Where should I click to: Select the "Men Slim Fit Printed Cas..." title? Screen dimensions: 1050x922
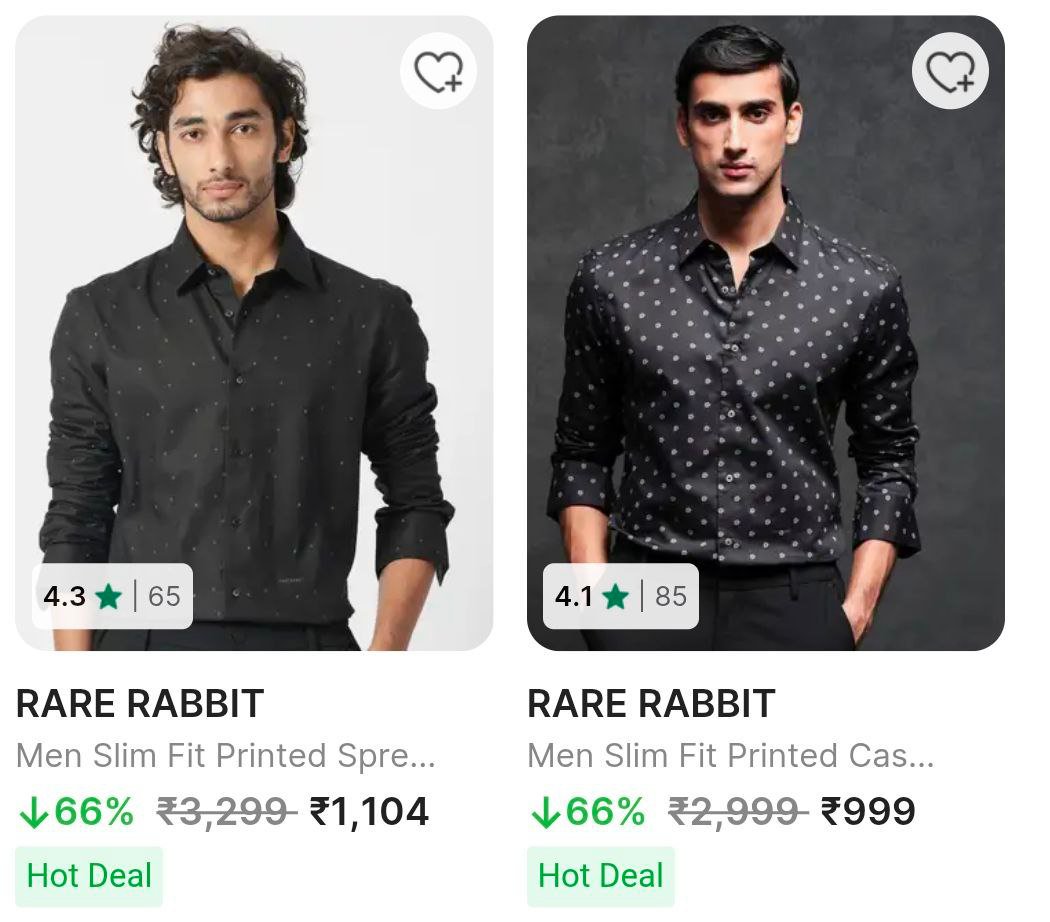tap(731, 756)
